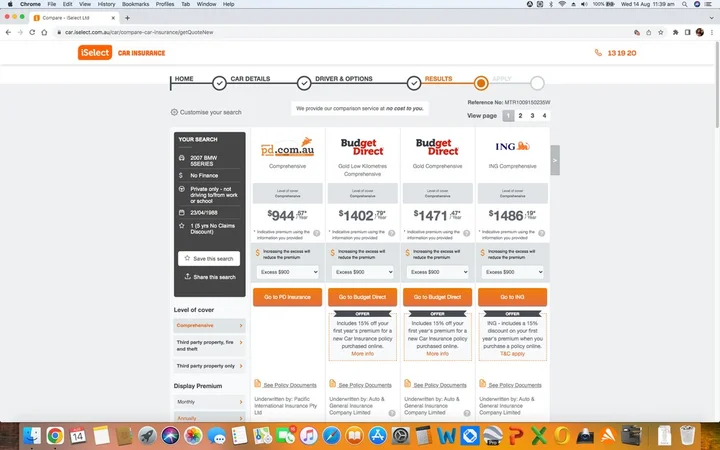The height and width of the screenshot is (450, 720).
Task: Click the ING logo
Action: click(x=512, y=146)
